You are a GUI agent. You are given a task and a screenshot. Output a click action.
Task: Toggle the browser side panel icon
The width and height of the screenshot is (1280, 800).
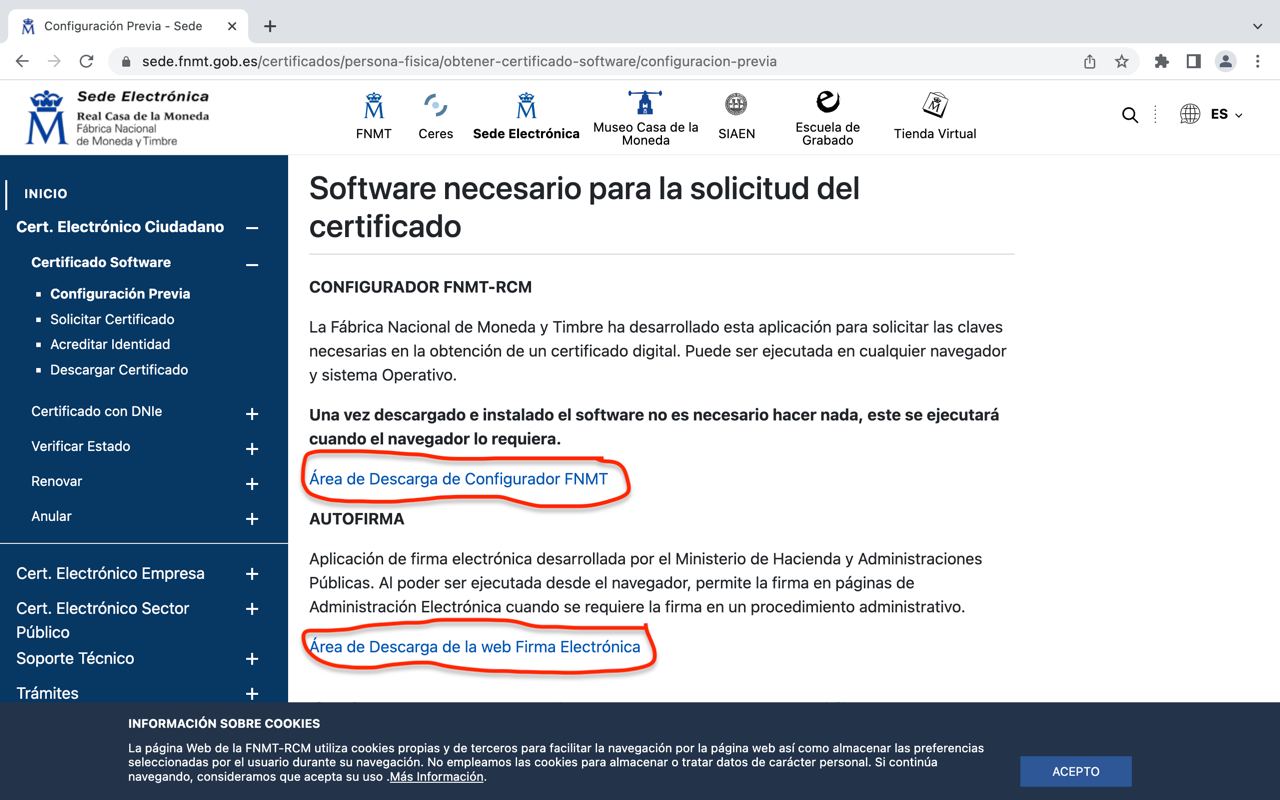(x=1193, y=61)
